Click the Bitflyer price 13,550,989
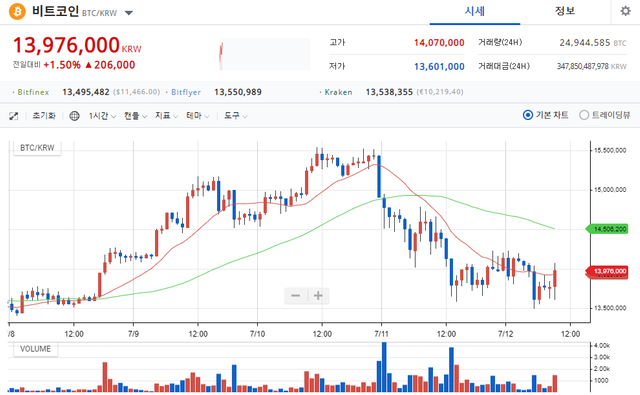Image resolution: width=640 pixels, height=395 pixels. 238,92
